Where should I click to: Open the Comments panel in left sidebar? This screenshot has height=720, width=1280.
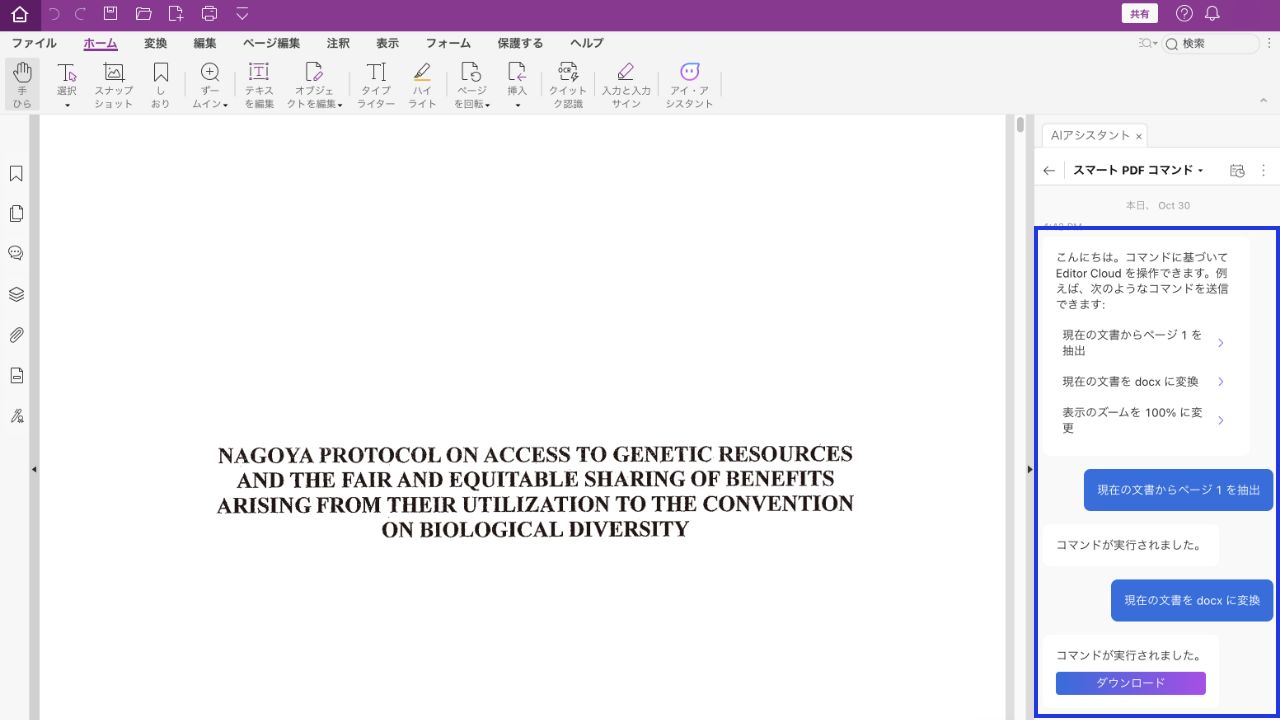point(16,254)
